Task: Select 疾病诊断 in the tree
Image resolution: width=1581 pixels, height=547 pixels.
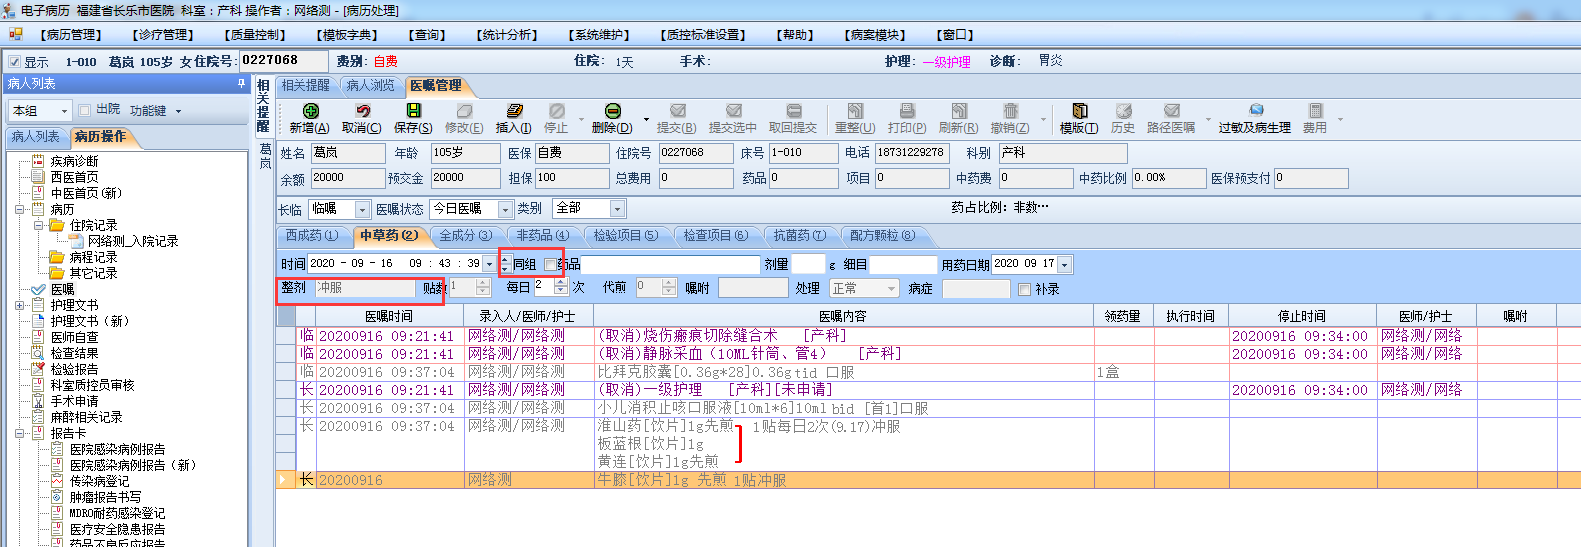Action: tap(75, 162)
